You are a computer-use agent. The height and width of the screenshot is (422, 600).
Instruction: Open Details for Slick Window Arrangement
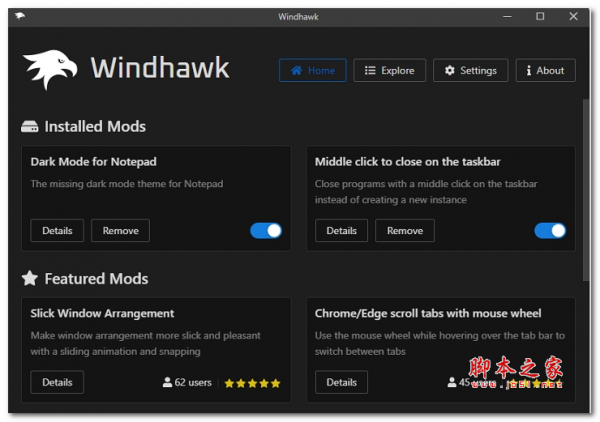tap(57, 382)
